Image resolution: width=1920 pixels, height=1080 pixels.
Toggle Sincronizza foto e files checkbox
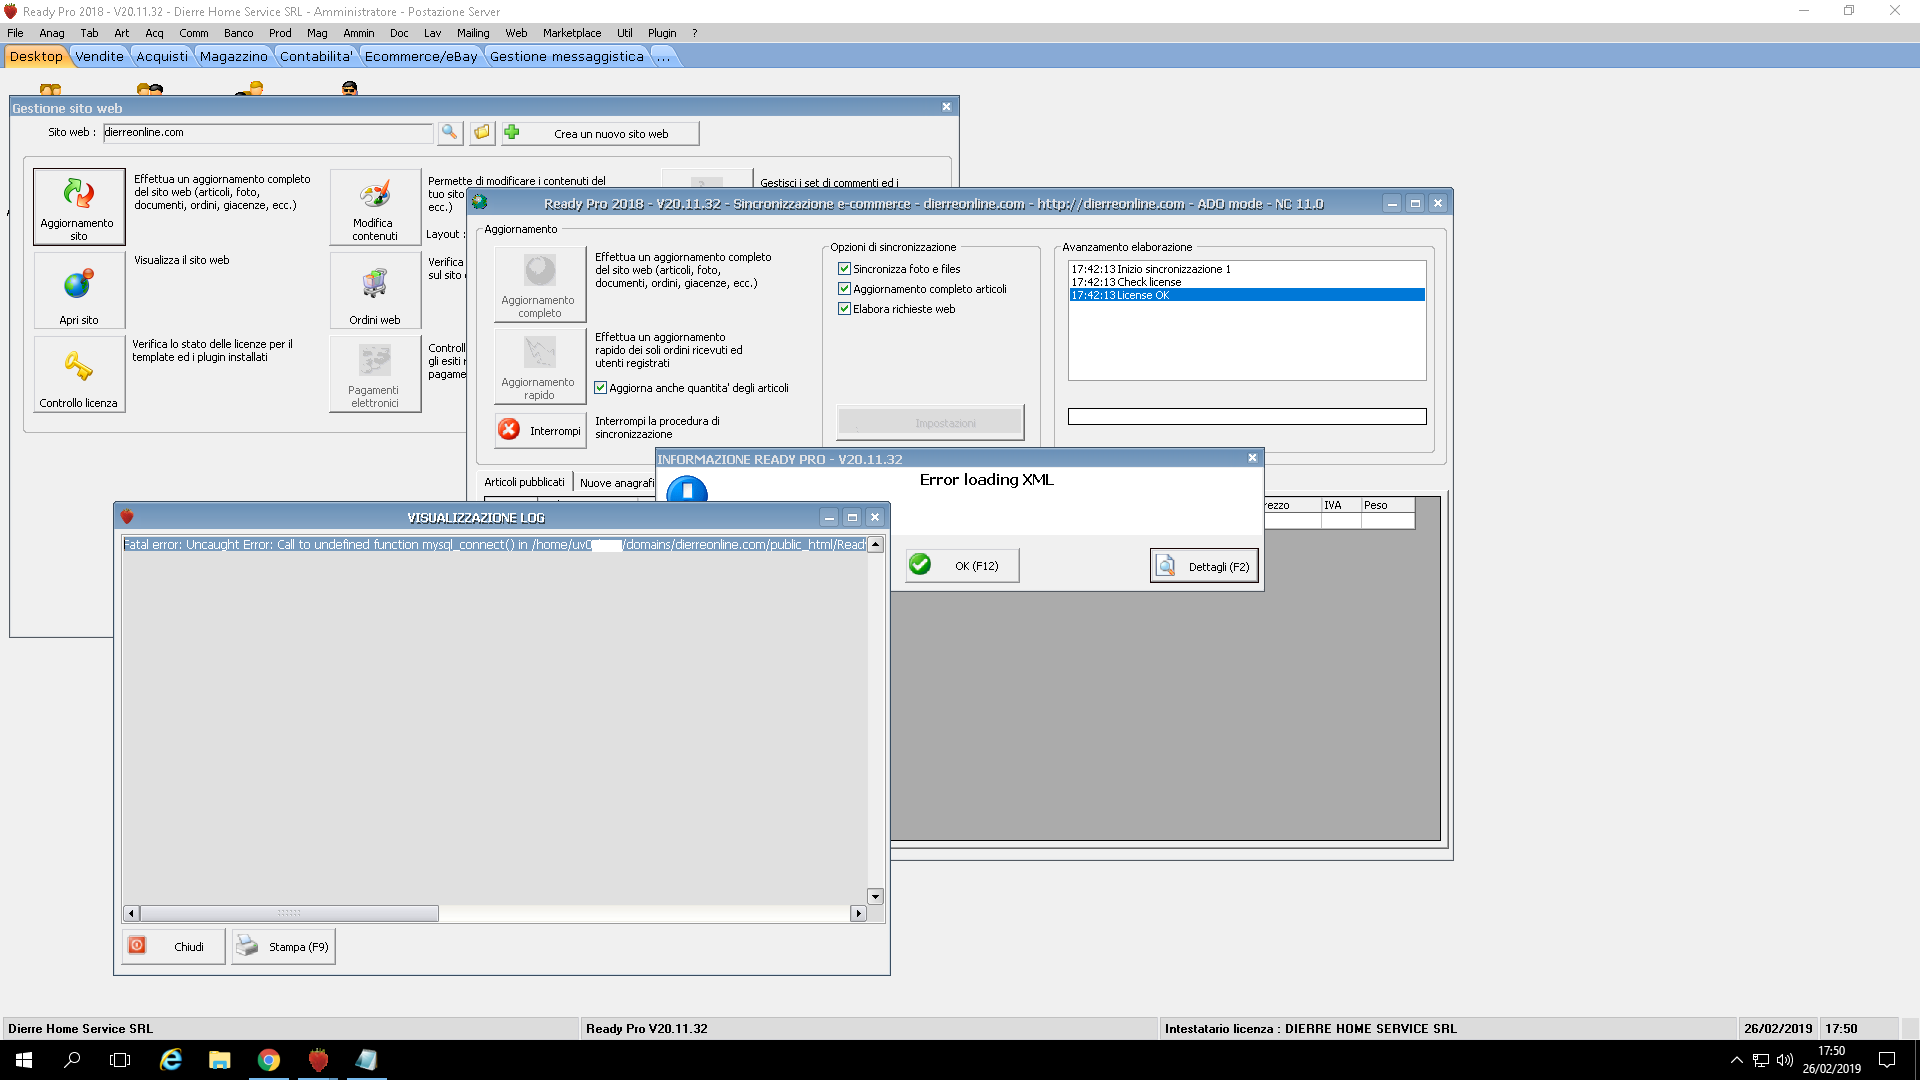(844, 268)
